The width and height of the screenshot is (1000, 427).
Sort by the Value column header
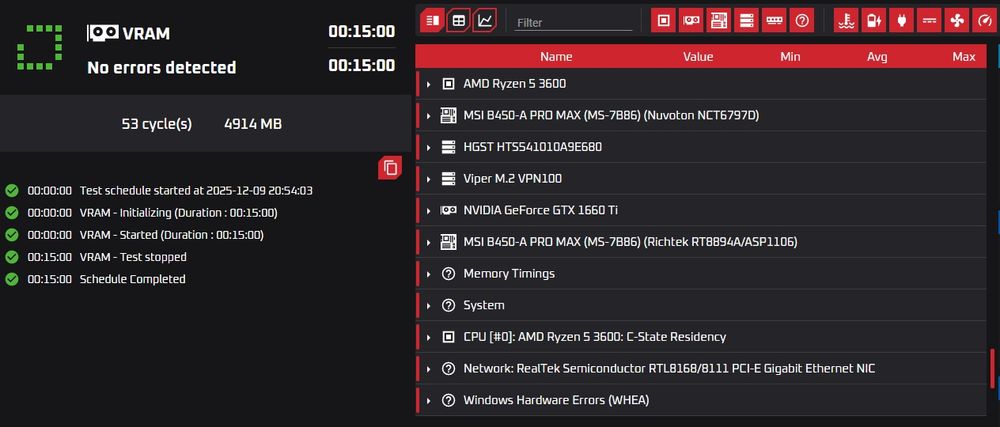point(698,57)
